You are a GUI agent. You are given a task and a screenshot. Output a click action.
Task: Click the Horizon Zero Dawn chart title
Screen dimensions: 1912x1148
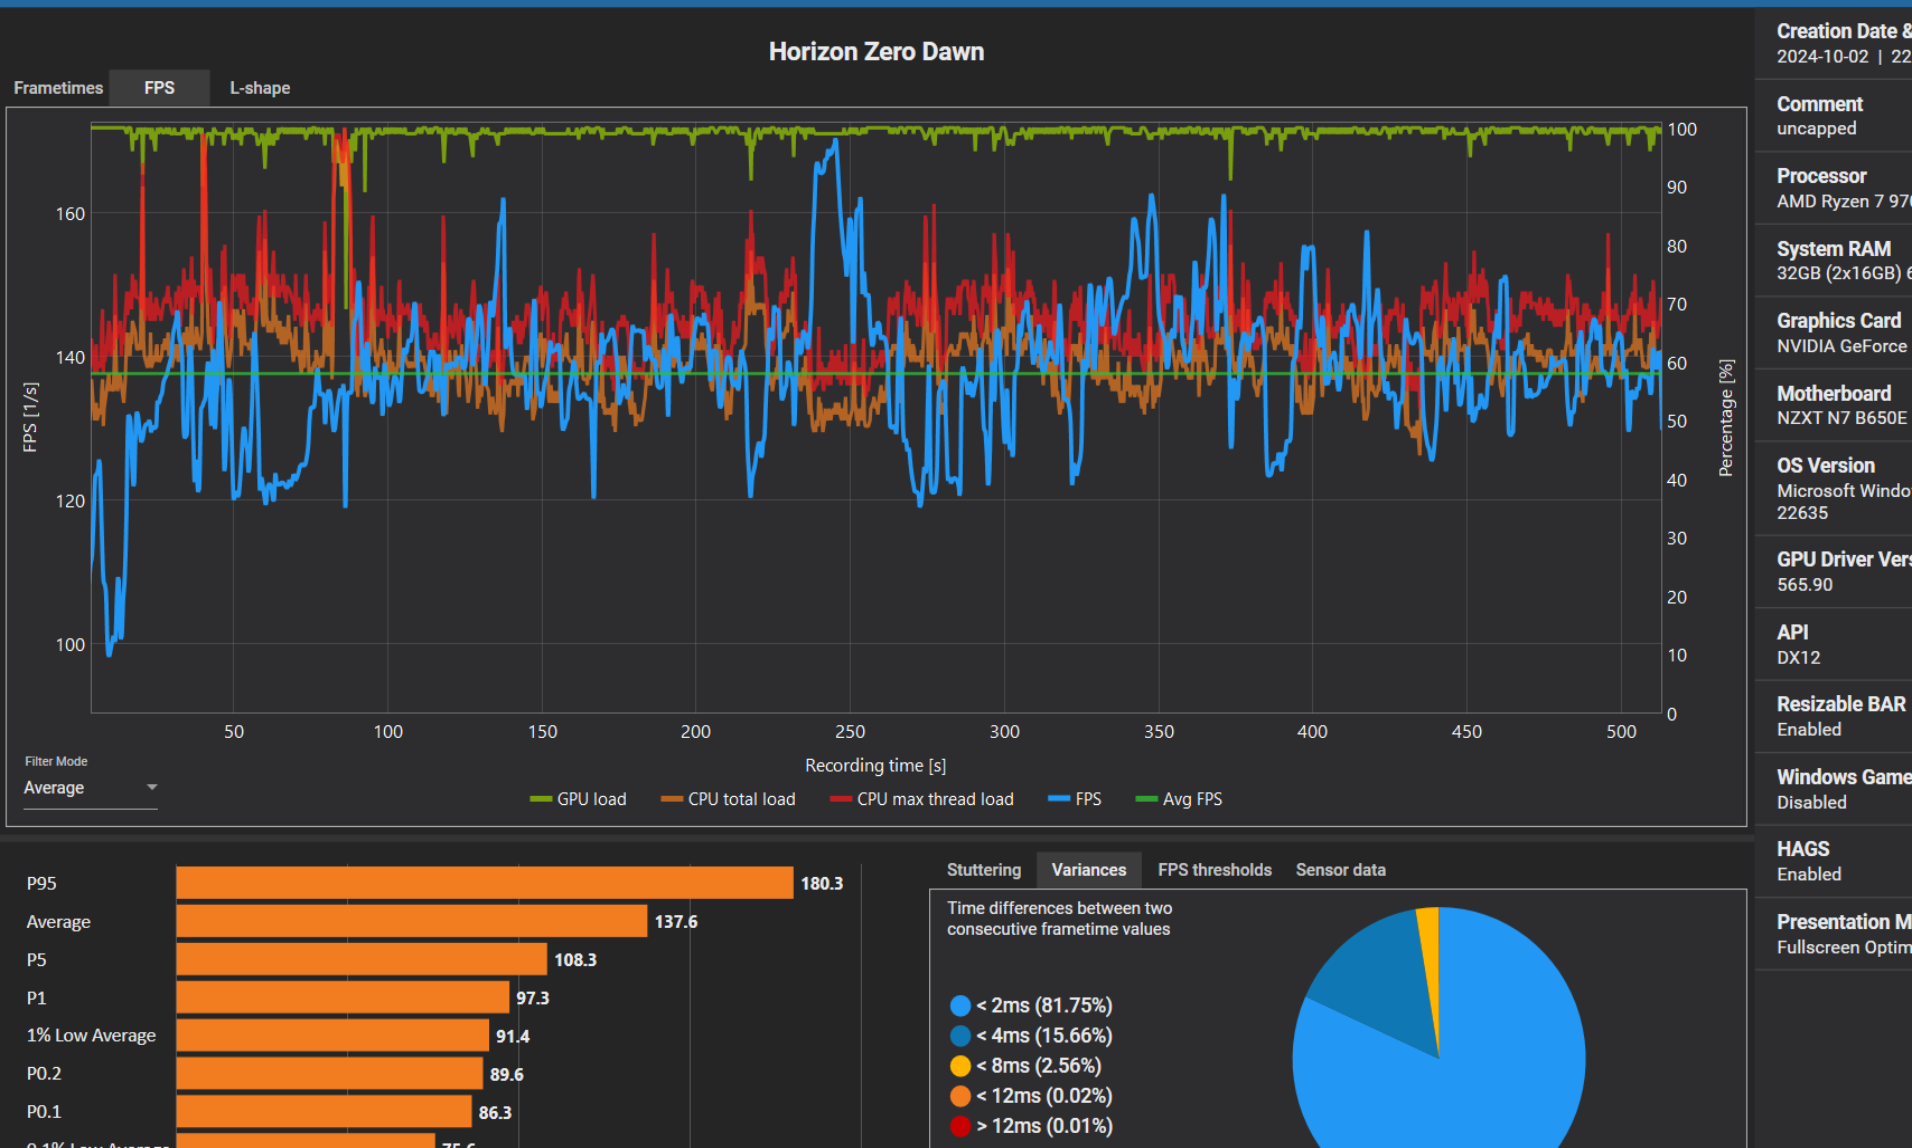(876, 52)
